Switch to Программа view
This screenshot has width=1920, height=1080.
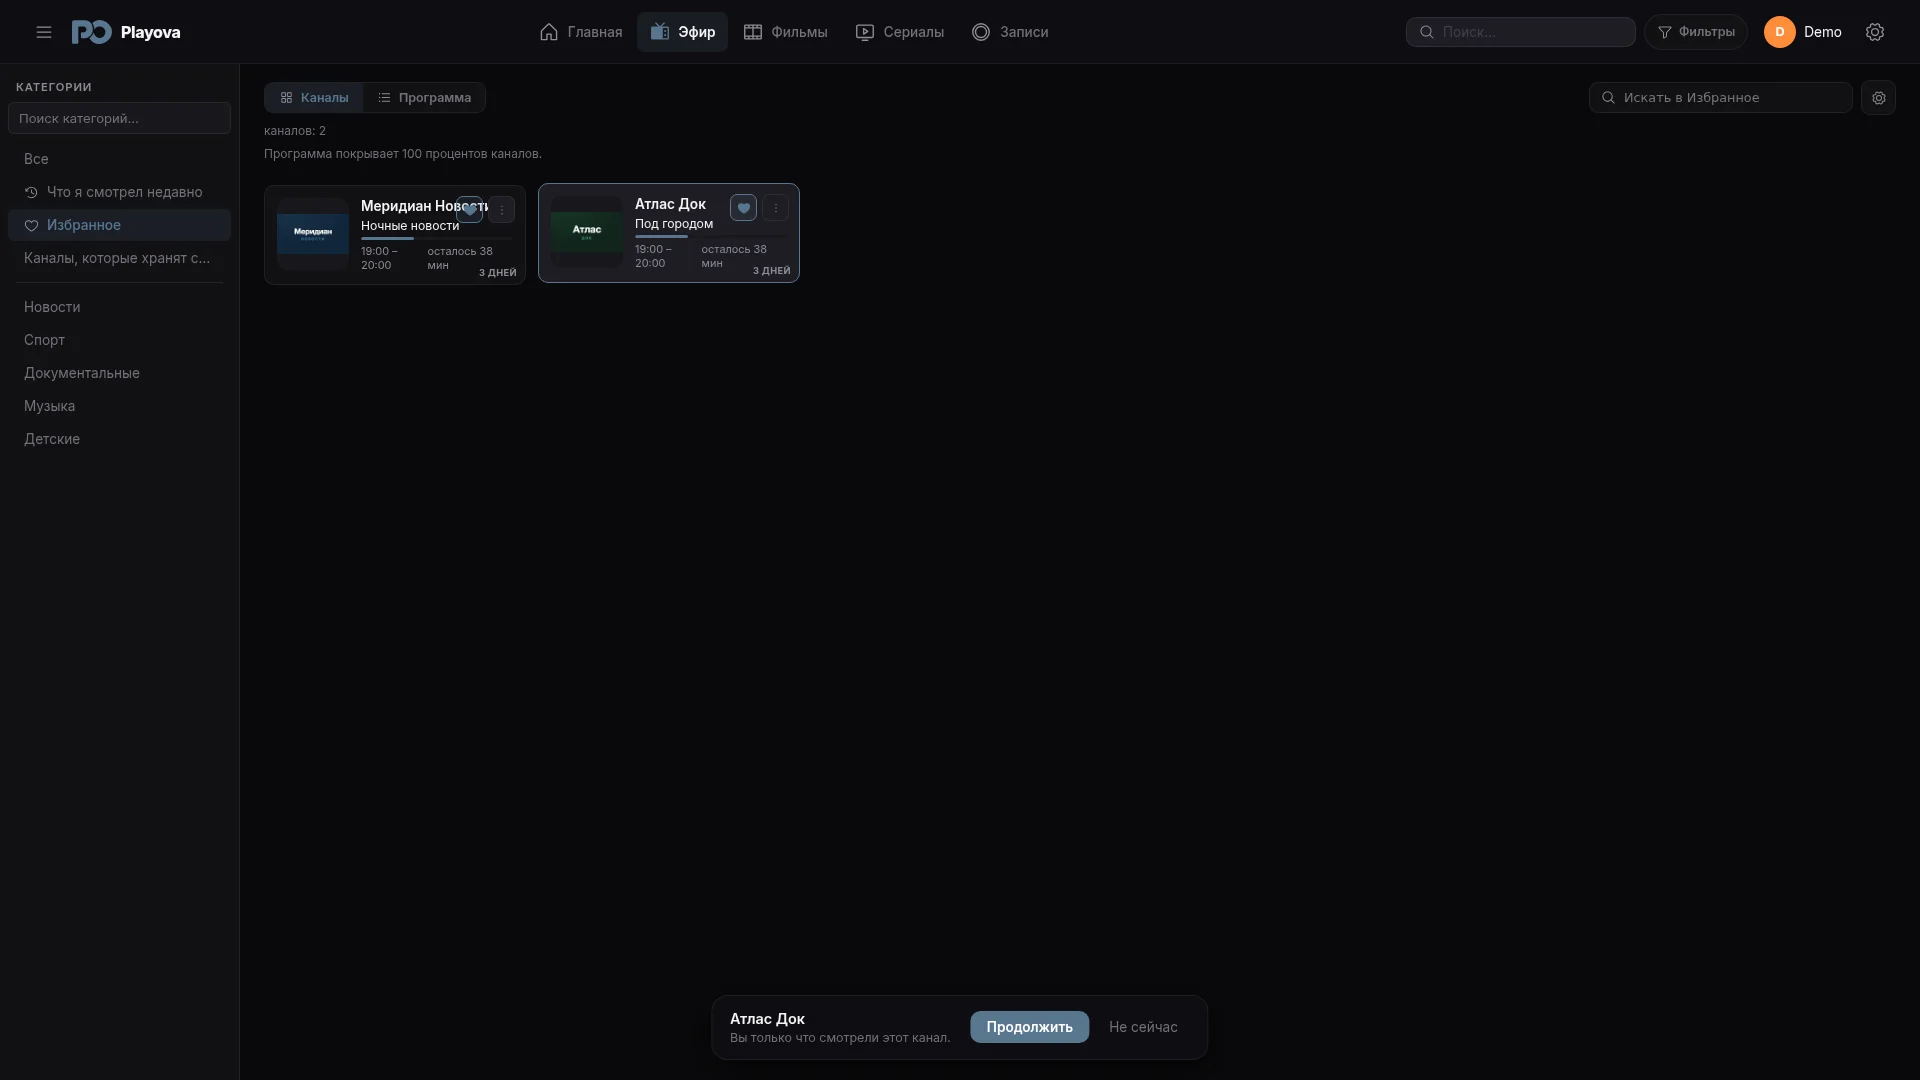click(x=424, y=98)
